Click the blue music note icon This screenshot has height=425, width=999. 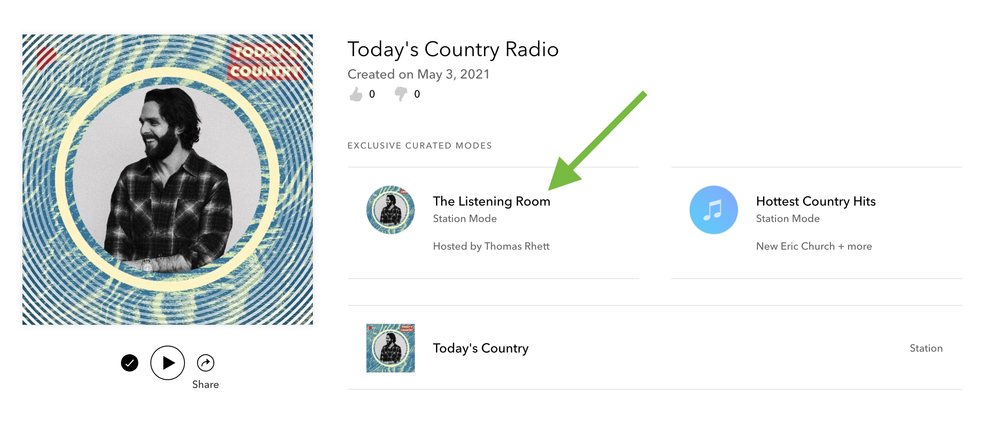[x=714, y=209]
